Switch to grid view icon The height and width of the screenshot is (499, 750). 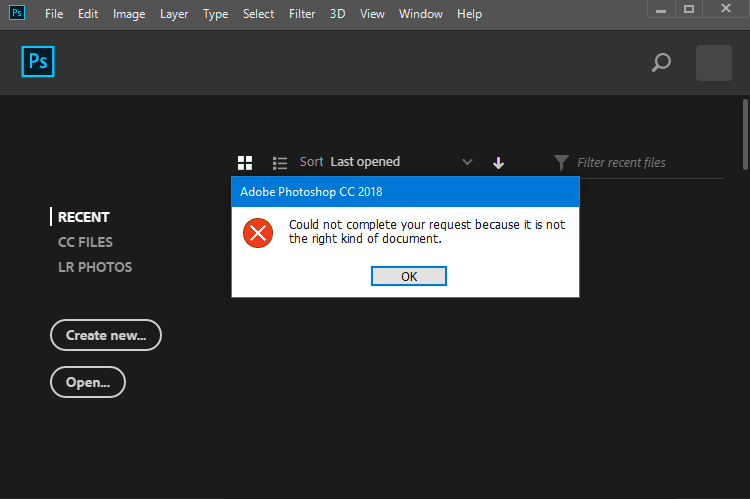[x=245, y=163]
